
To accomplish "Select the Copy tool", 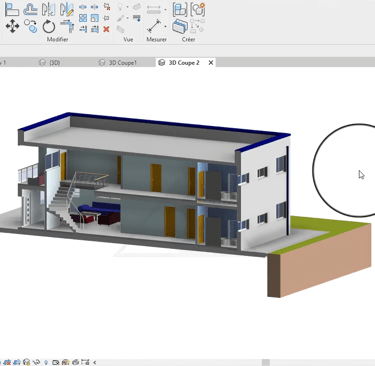I will pos(30,26).
